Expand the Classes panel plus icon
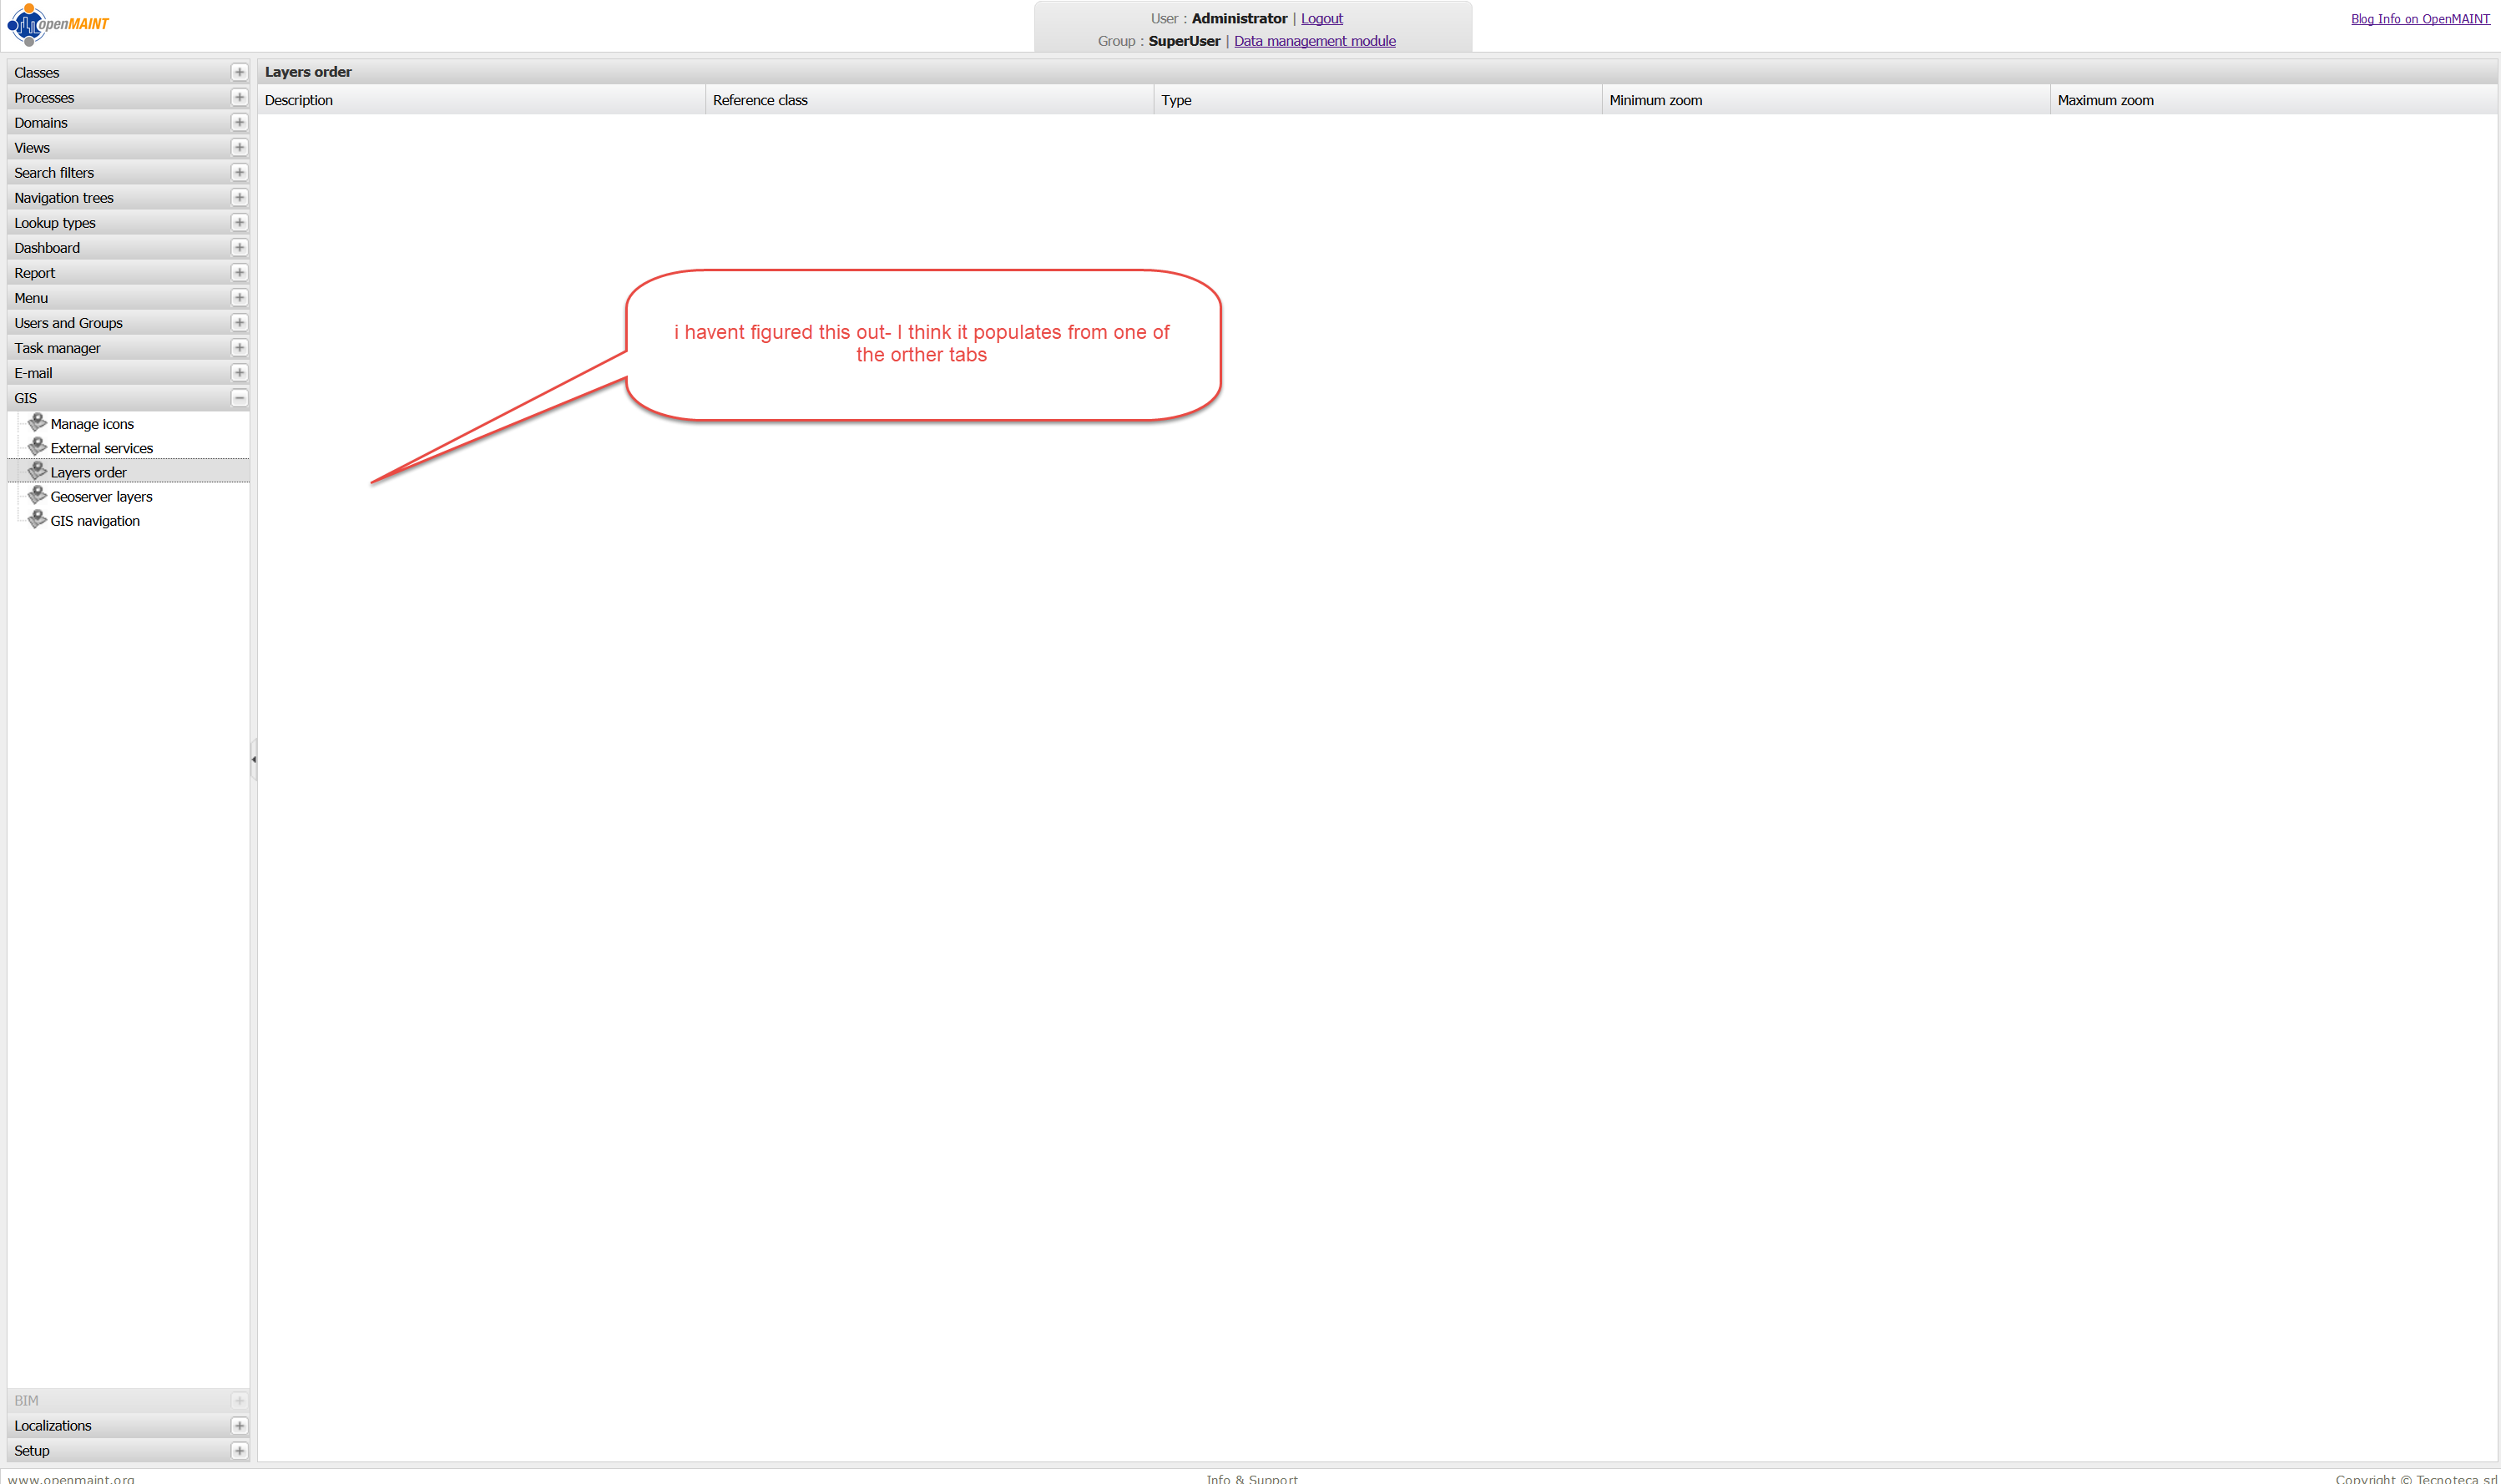2501x1484 pixels. [x=239, y=72]
